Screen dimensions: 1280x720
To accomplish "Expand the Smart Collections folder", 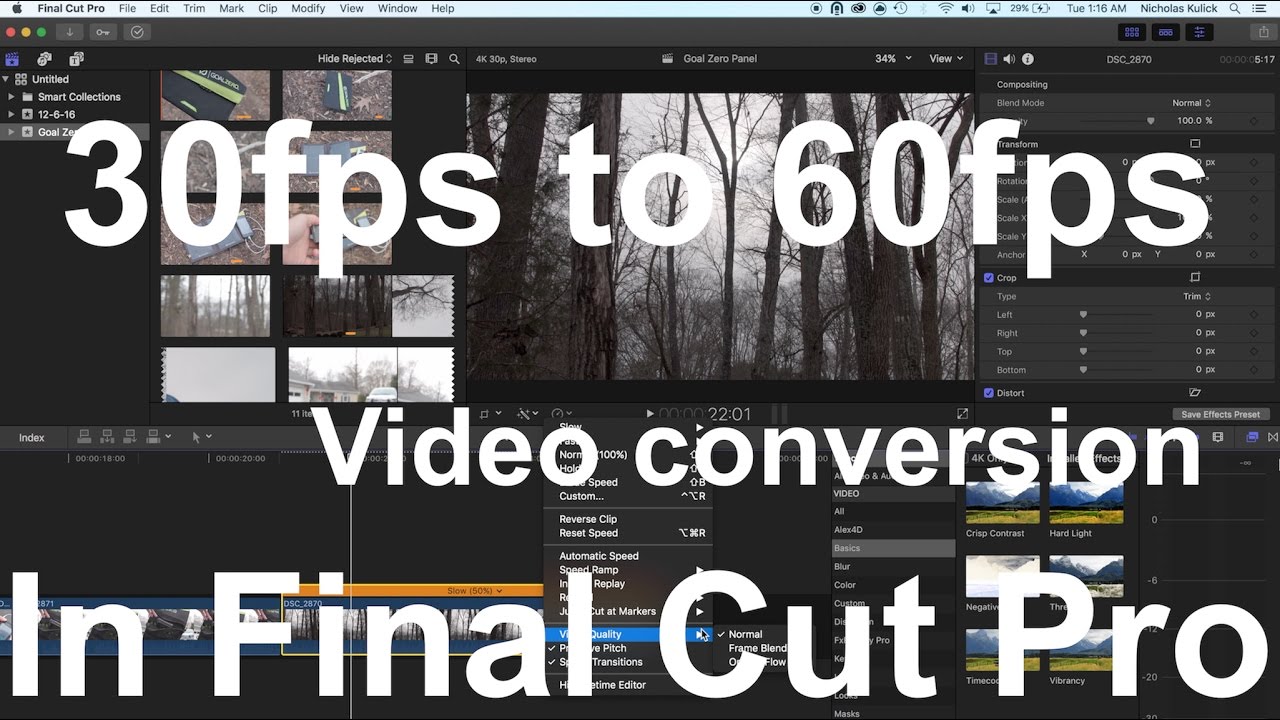I will point(12,97).
